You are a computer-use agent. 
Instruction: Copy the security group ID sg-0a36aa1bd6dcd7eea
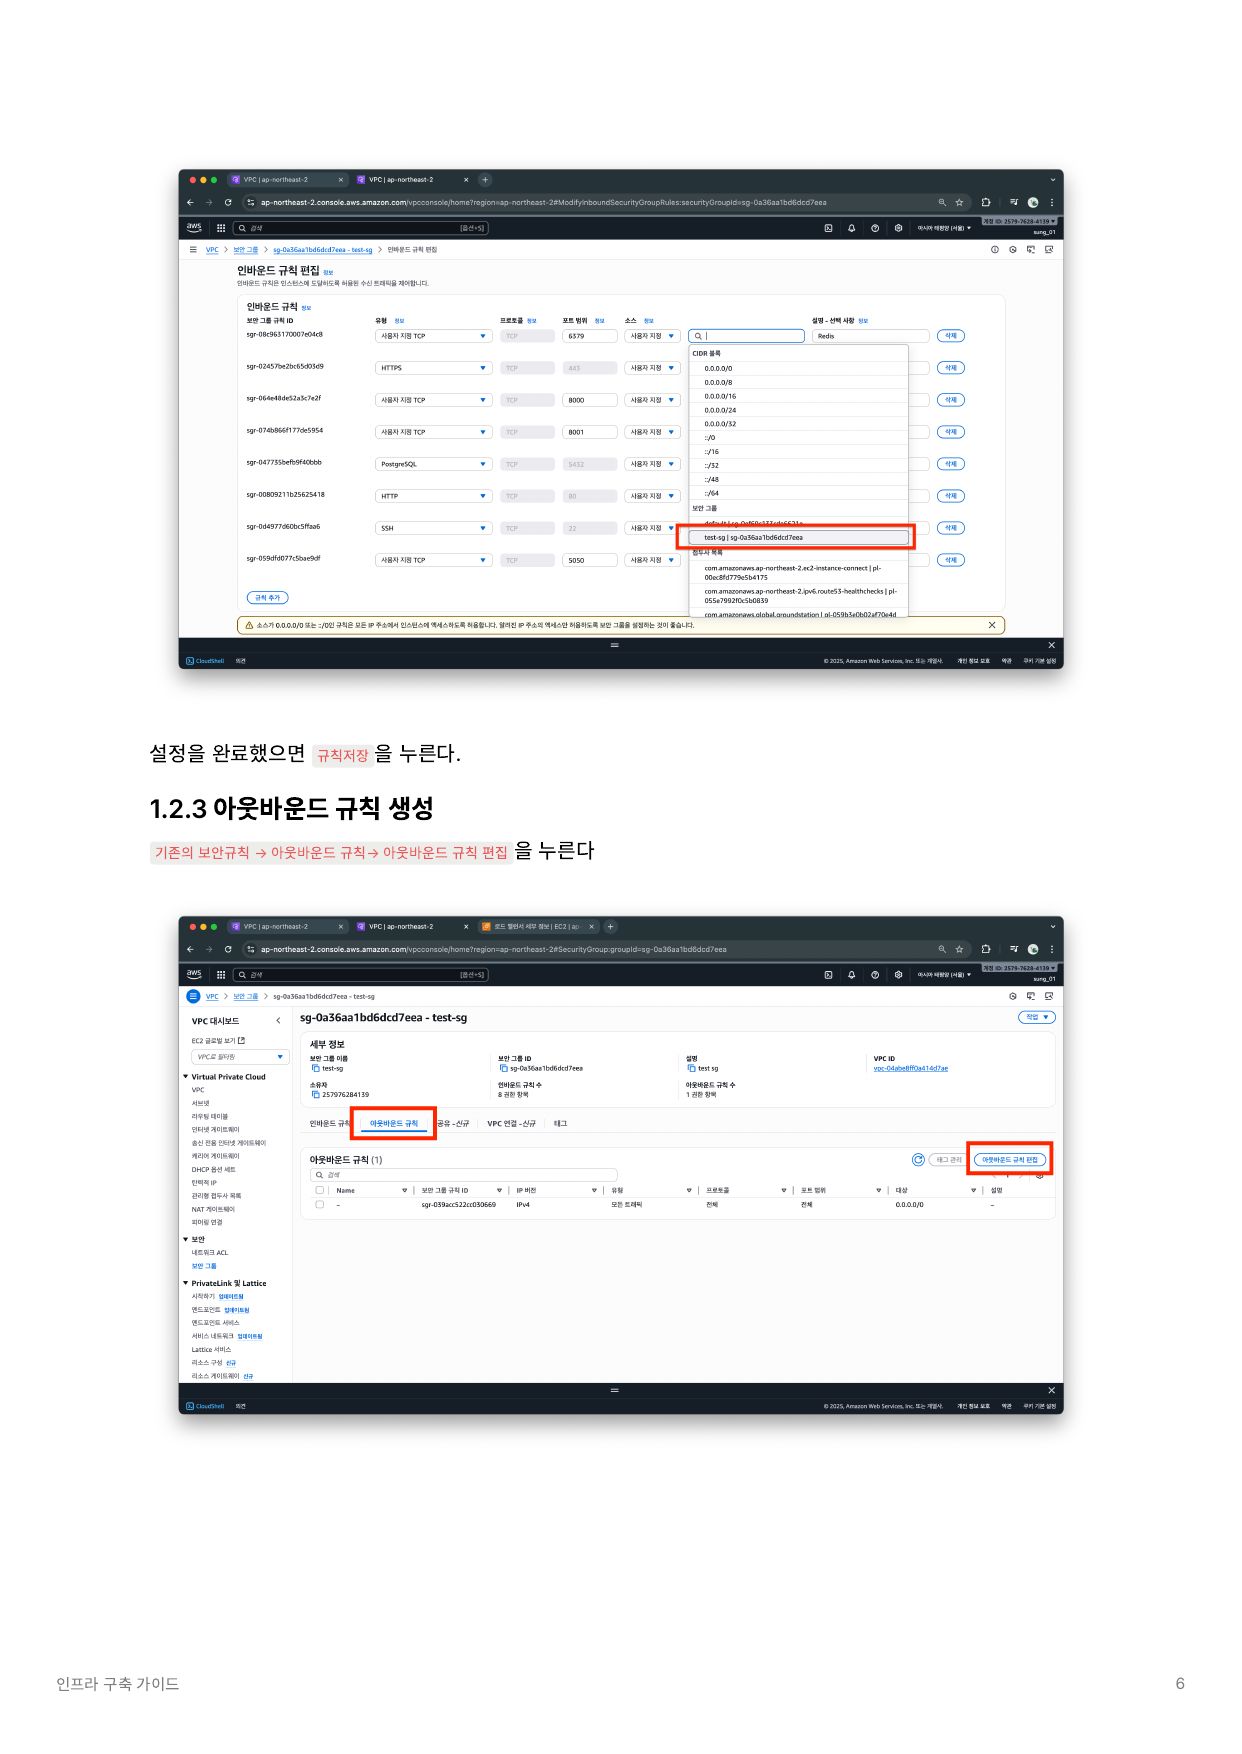503,1068
